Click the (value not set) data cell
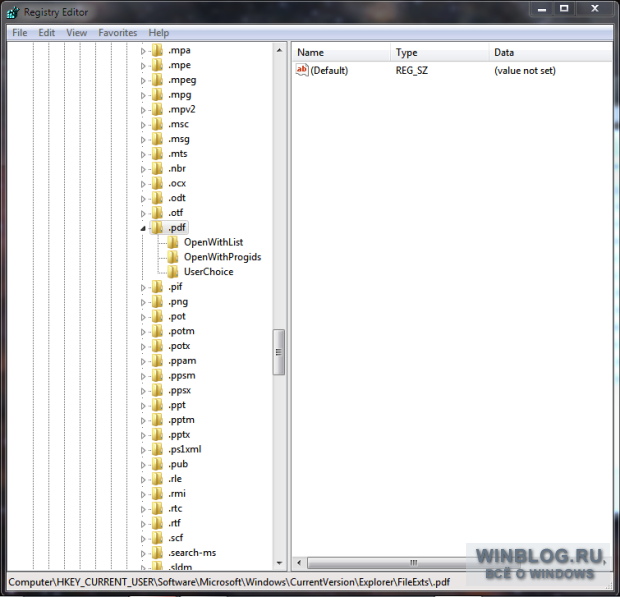This screenshot has height=597, width=620. tap(525, 71)
